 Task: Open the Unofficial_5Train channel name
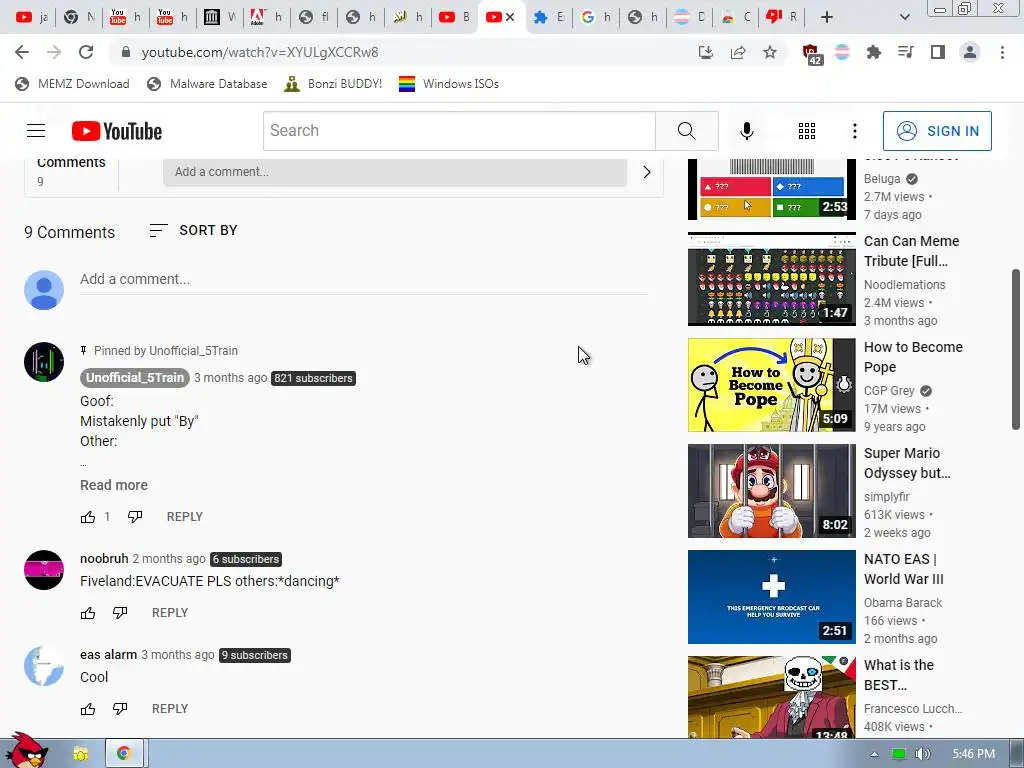coord(135,377)
